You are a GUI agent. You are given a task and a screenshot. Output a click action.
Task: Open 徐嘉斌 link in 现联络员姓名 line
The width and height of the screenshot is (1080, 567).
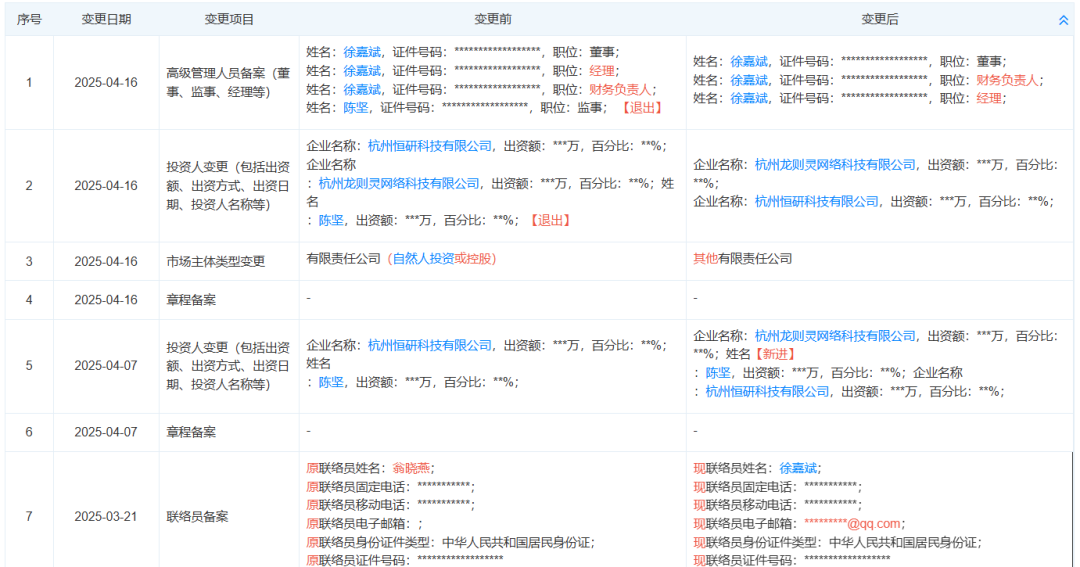pyautogui.click(x=799, y=468)
